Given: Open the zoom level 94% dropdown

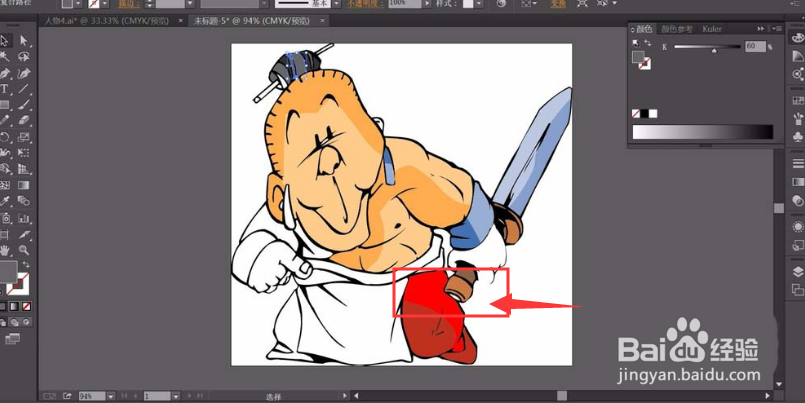Looking at the screenshot, I should [x=111, y=396].
